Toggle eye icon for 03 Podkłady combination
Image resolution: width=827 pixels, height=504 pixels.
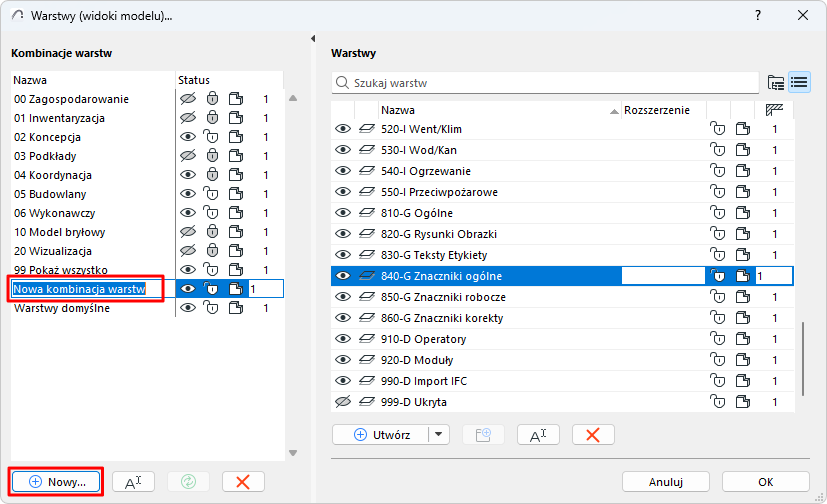[x=186, y=156]
